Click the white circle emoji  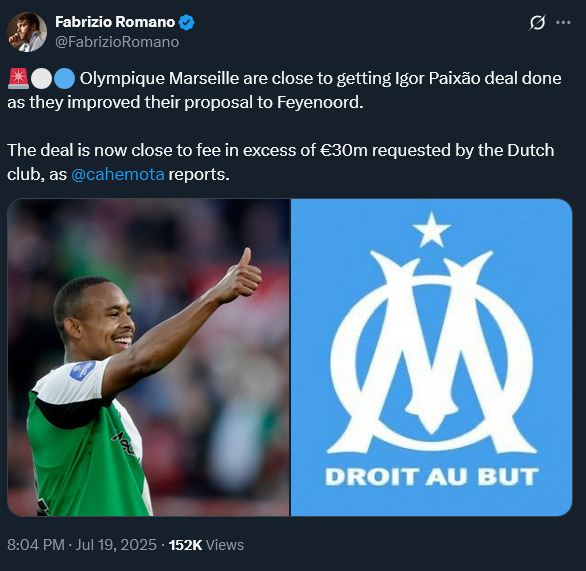click(x=41, y=79)
